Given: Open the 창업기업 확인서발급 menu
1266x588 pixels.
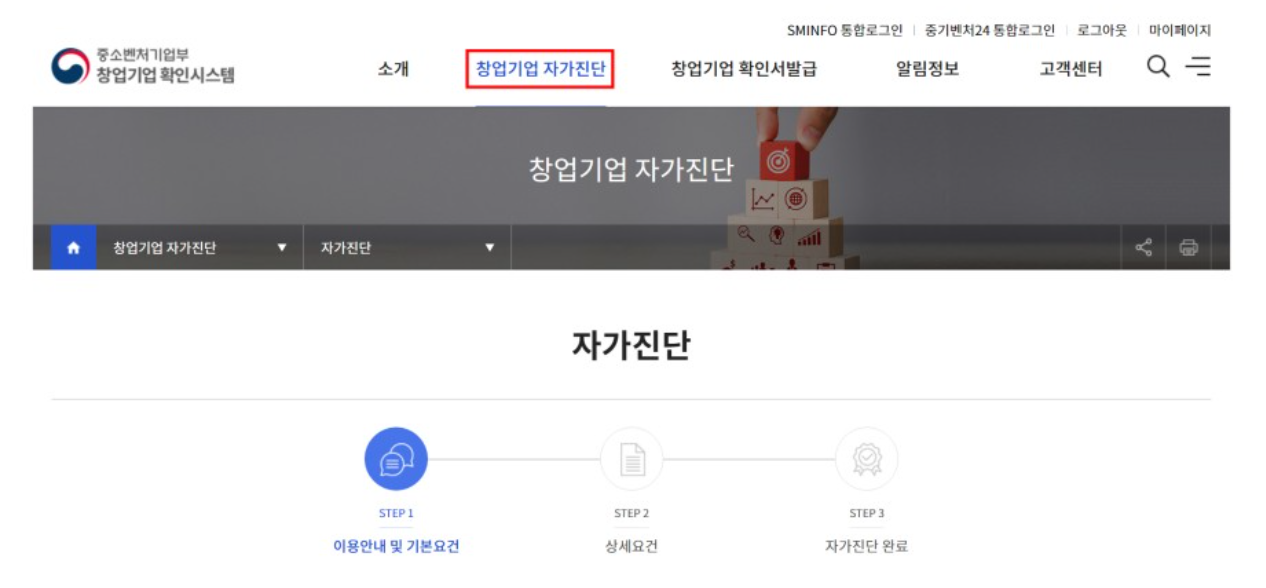Looking at the screenshot, I should pos(744,69).
